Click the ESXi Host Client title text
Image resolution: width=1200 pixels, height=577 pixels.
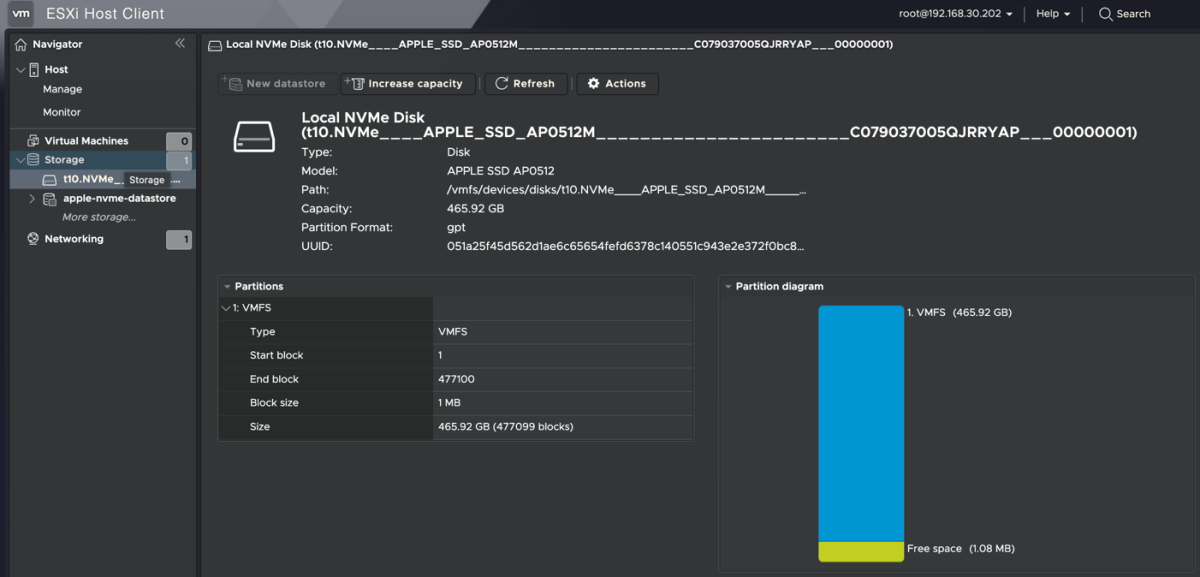point(105,14)
